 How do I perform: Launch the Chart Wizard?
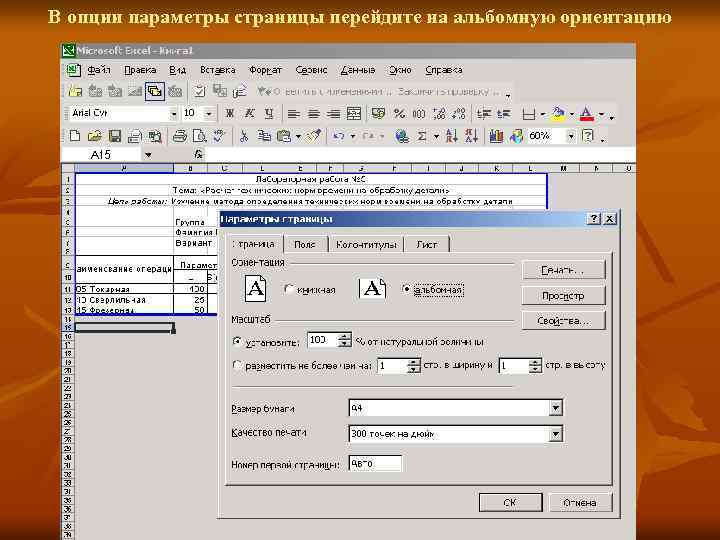(496, 136)
